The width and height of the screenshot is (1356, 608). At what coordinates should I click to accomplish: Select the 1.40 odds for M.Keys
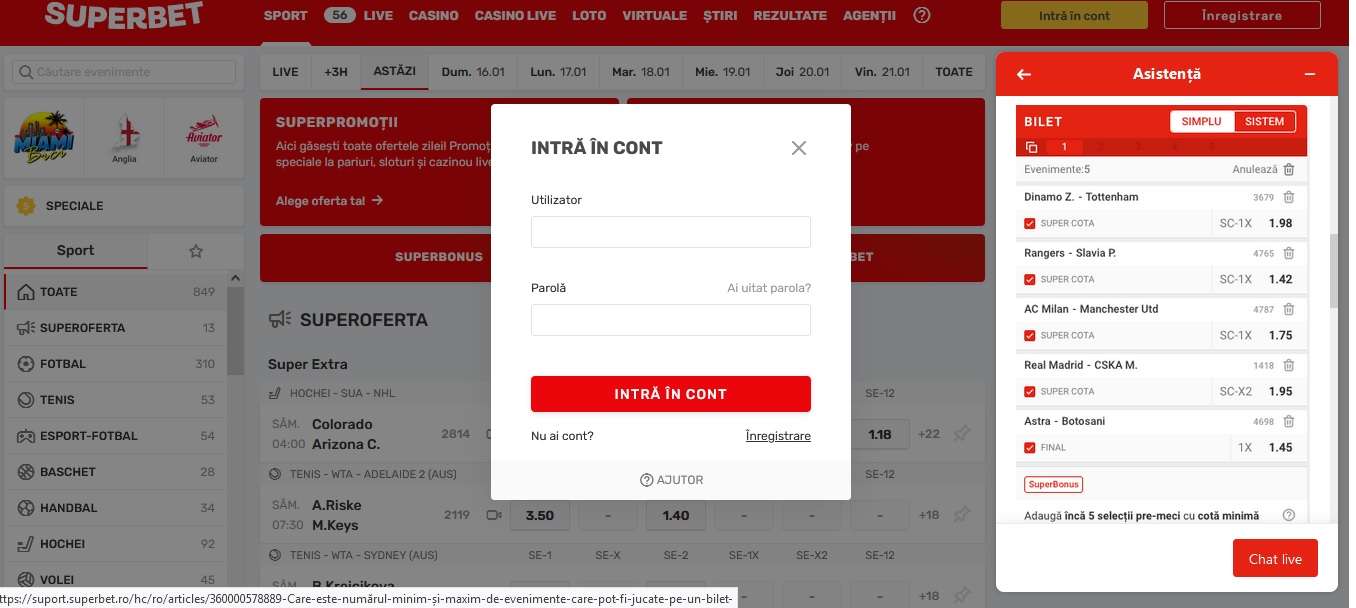click(676, 515)
